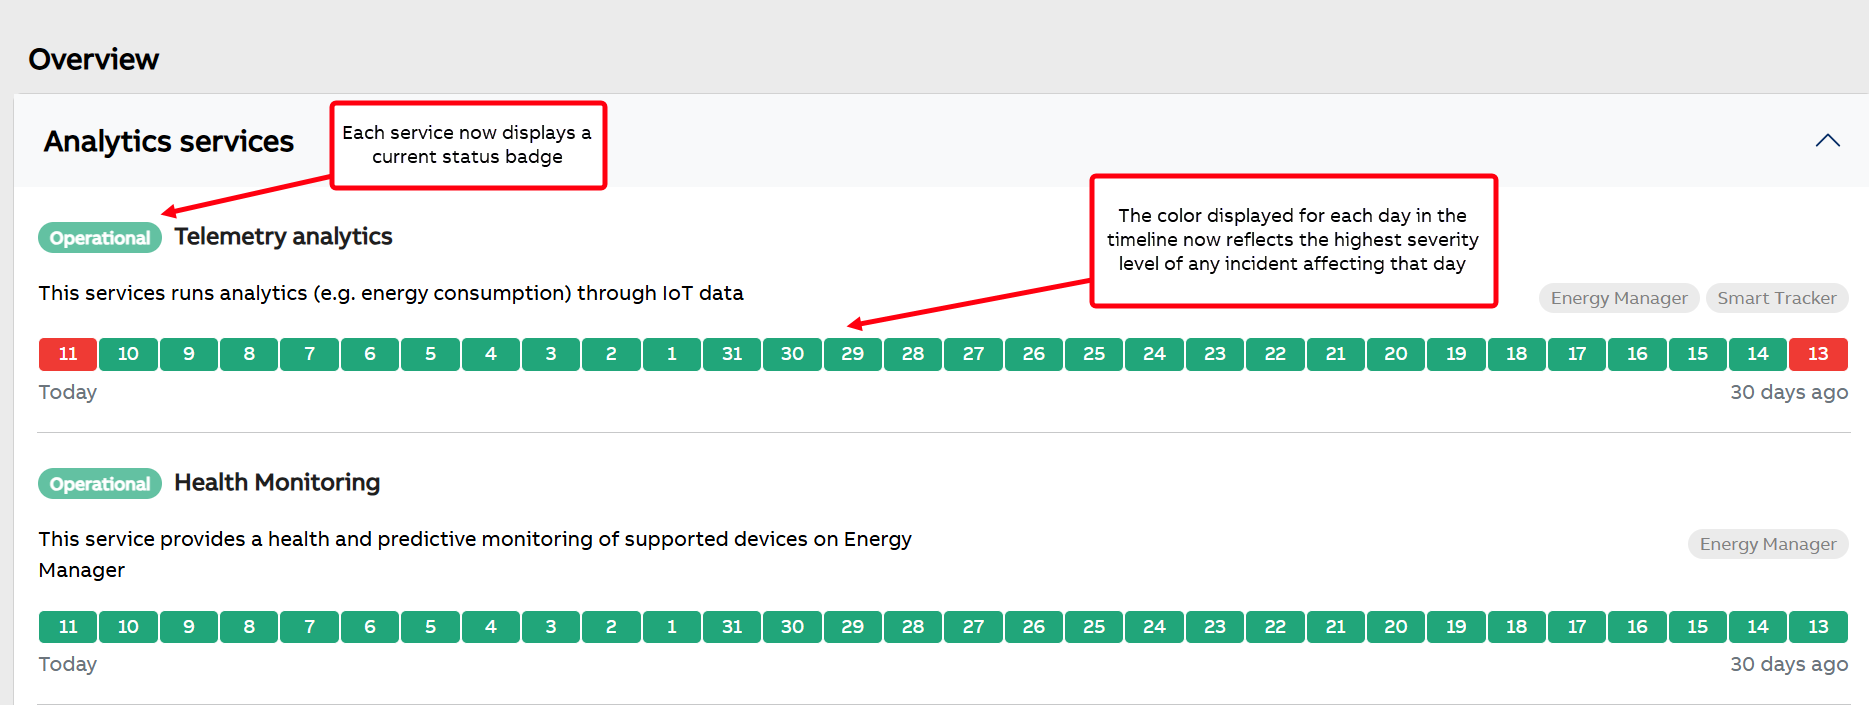Click the Smart Tracker tag

point(1776,298)
